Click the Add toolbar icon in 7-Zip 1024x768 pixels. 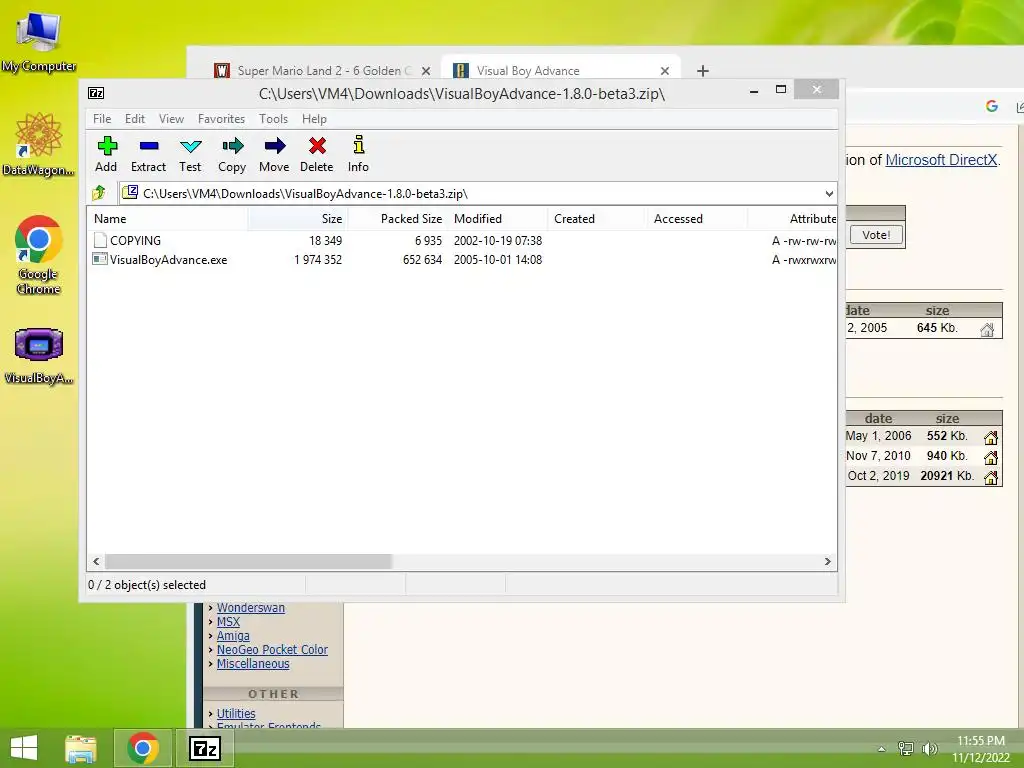click(x=106, y=154)
